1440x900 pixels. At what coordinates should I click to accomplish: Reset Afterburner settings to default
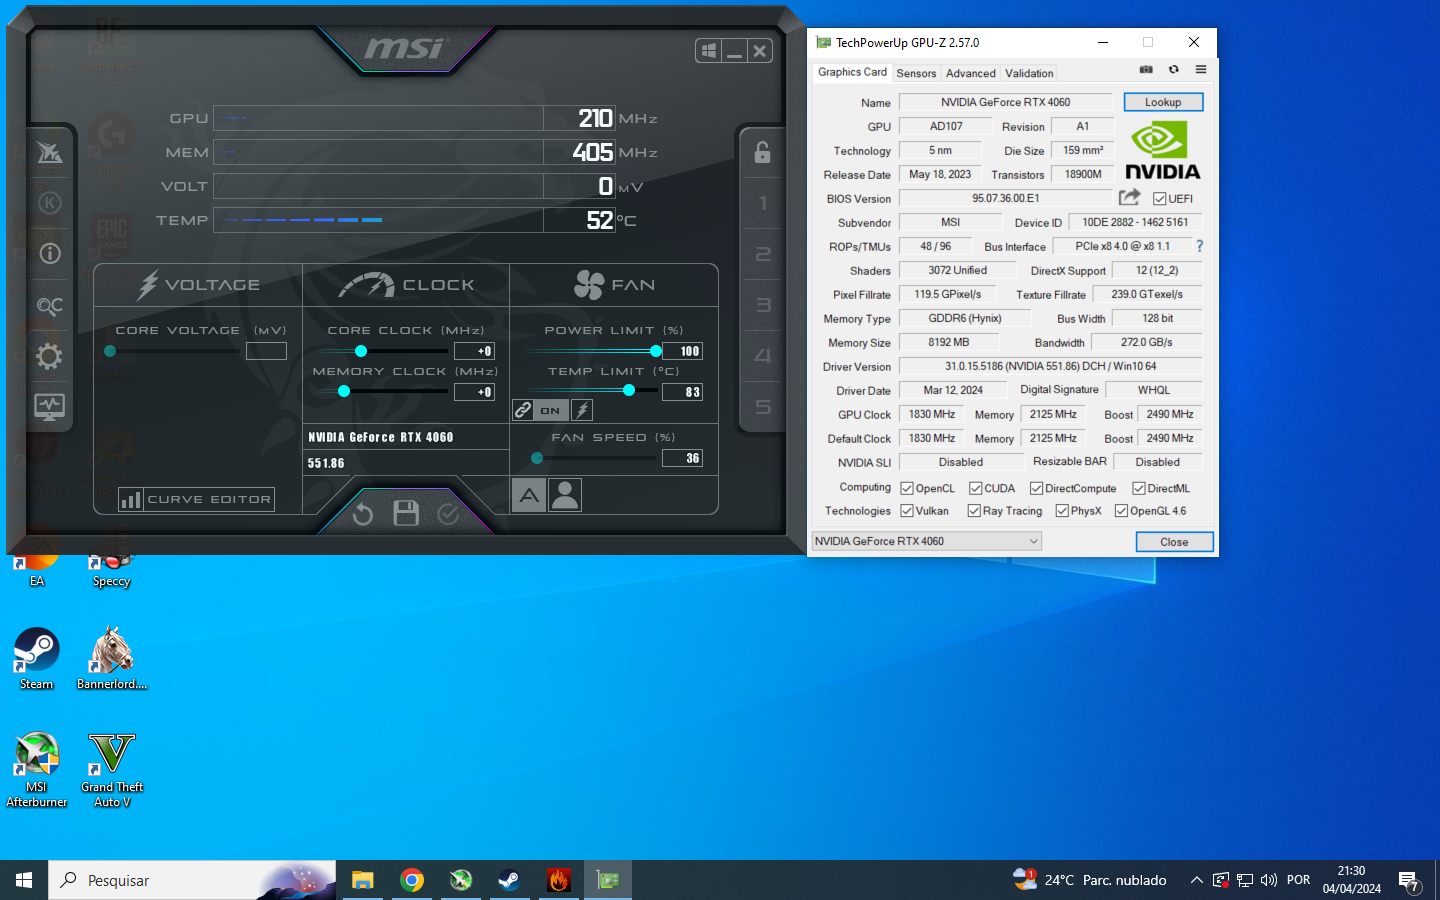point(363,514)
